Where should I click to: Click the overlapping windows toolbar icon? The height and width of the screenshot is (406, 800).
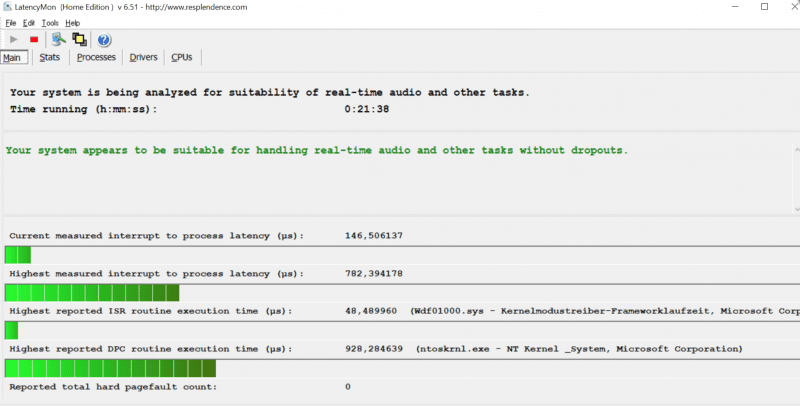pos(79,39)
